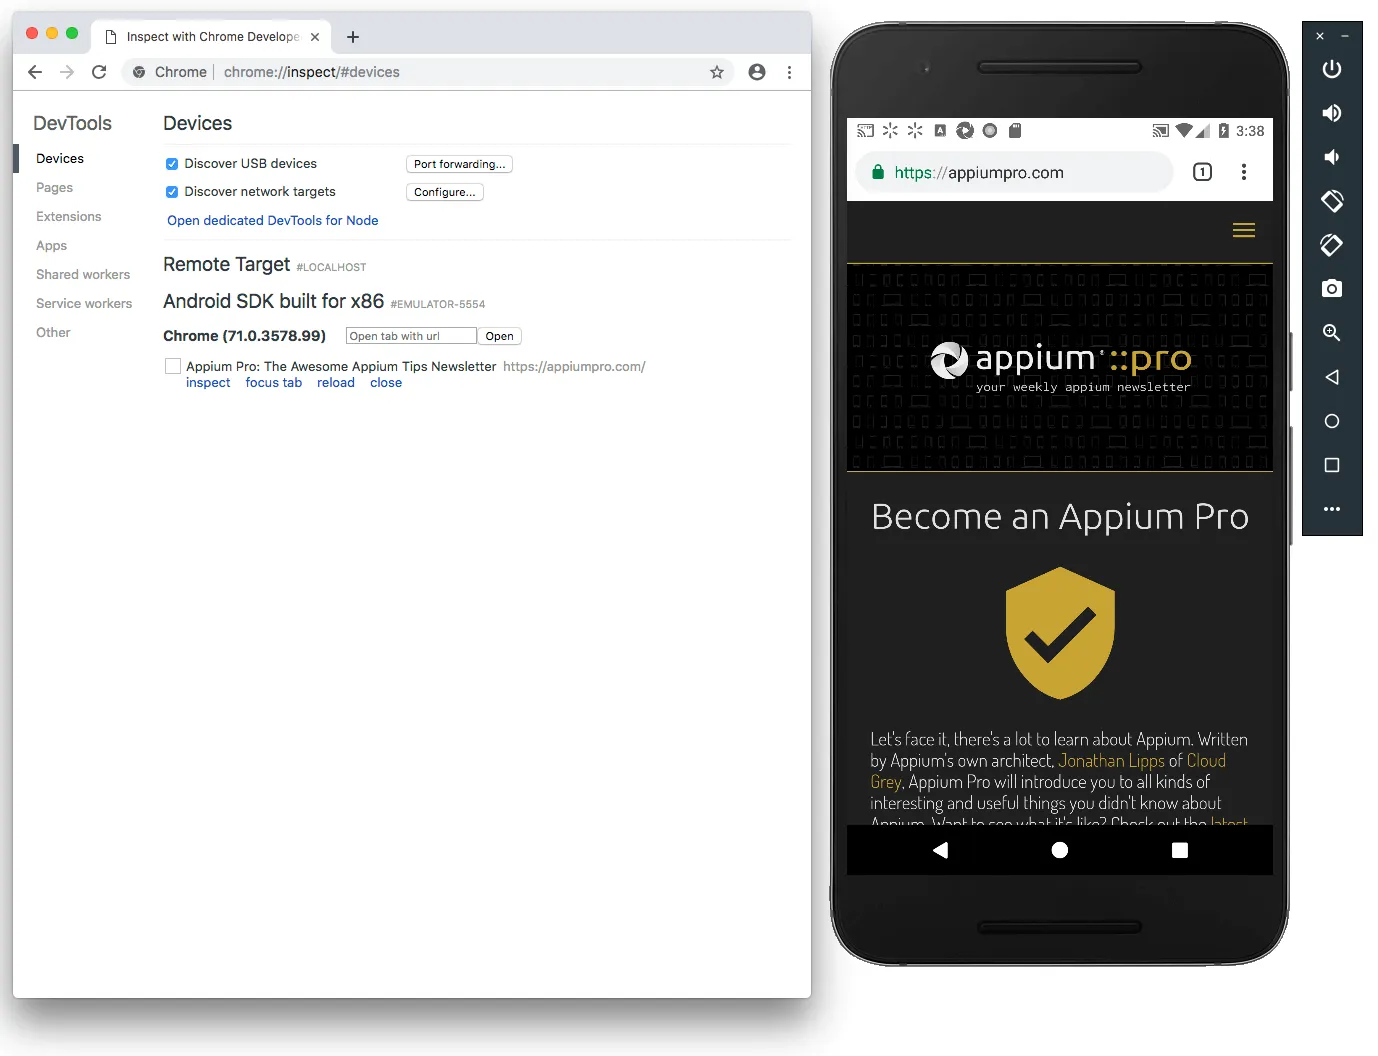Click Open tab with url field
Image resolution: width=1378 pixels, height=1056 pixels.
pyautogui.click(x=411, y=336)
